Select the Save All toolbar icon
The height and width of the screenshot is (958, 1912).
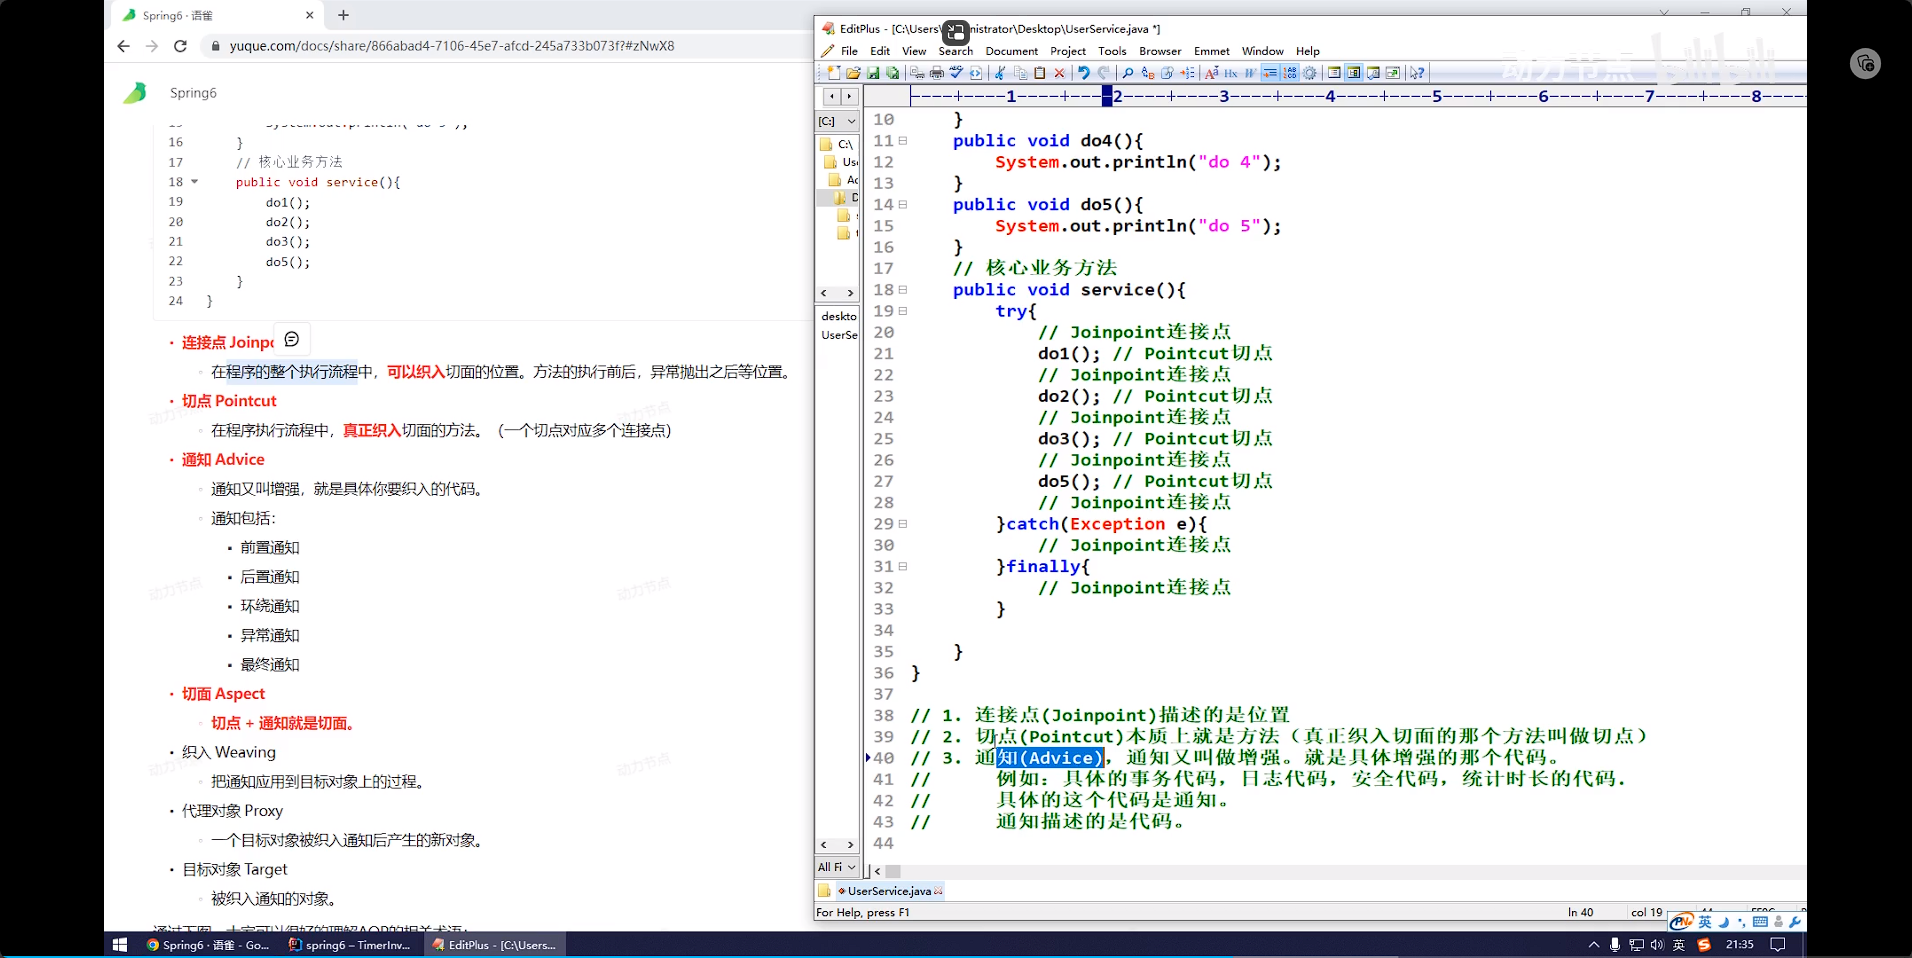click(894, 72)
